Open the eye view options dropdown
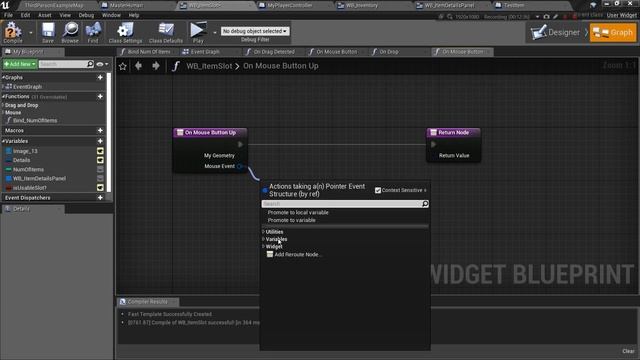Image resolution: width=640 pixels, height=360 pixels. (102, 64)
